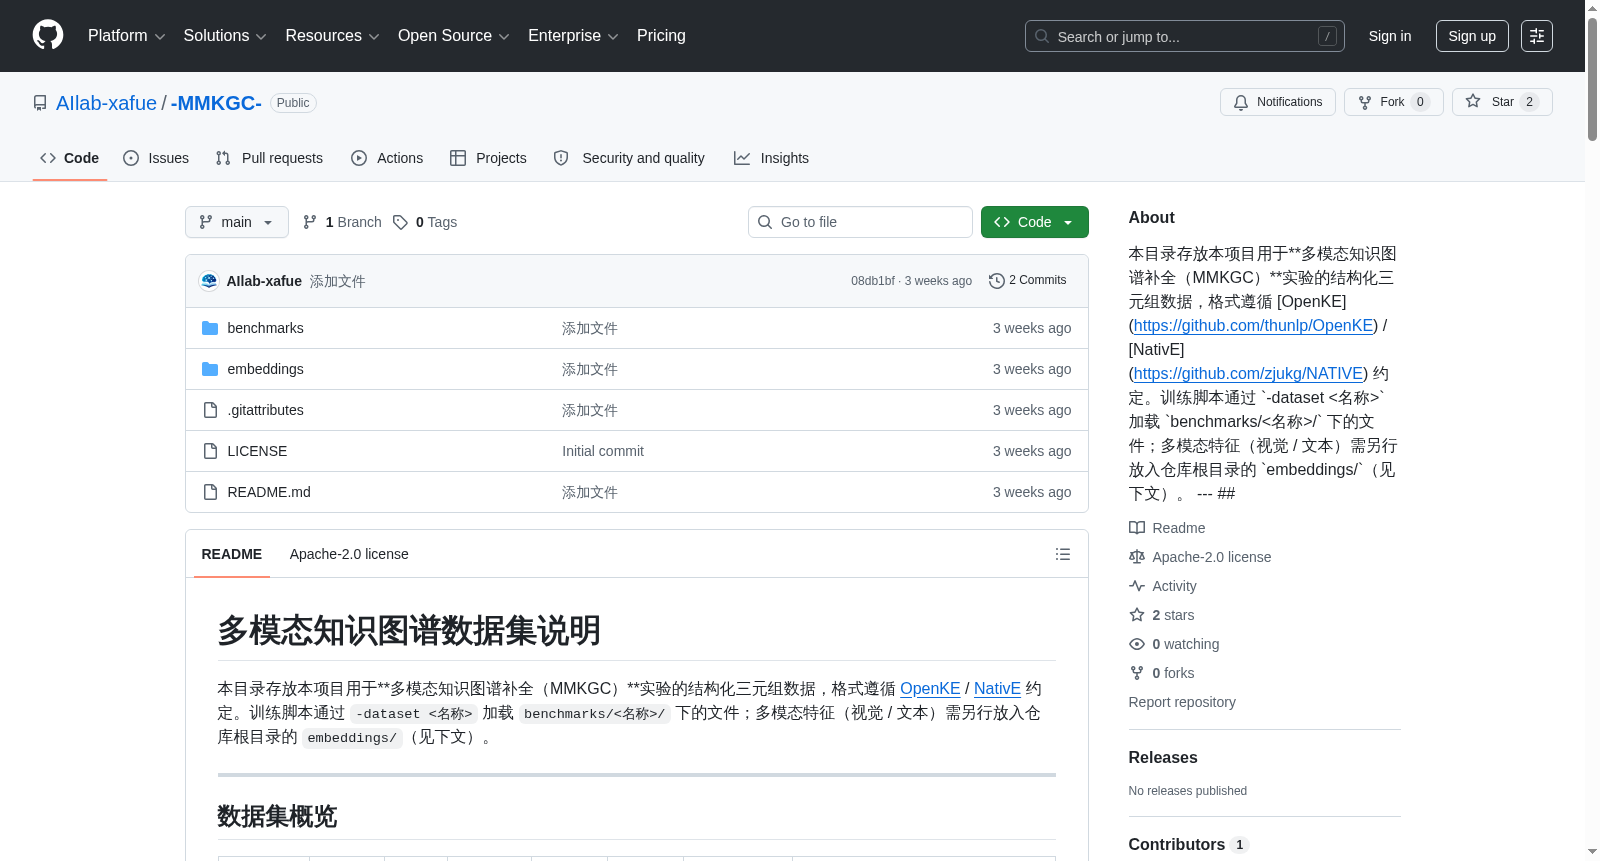Expand the Platform menu
1600x861 pixels.
click(x=126, y=36)
